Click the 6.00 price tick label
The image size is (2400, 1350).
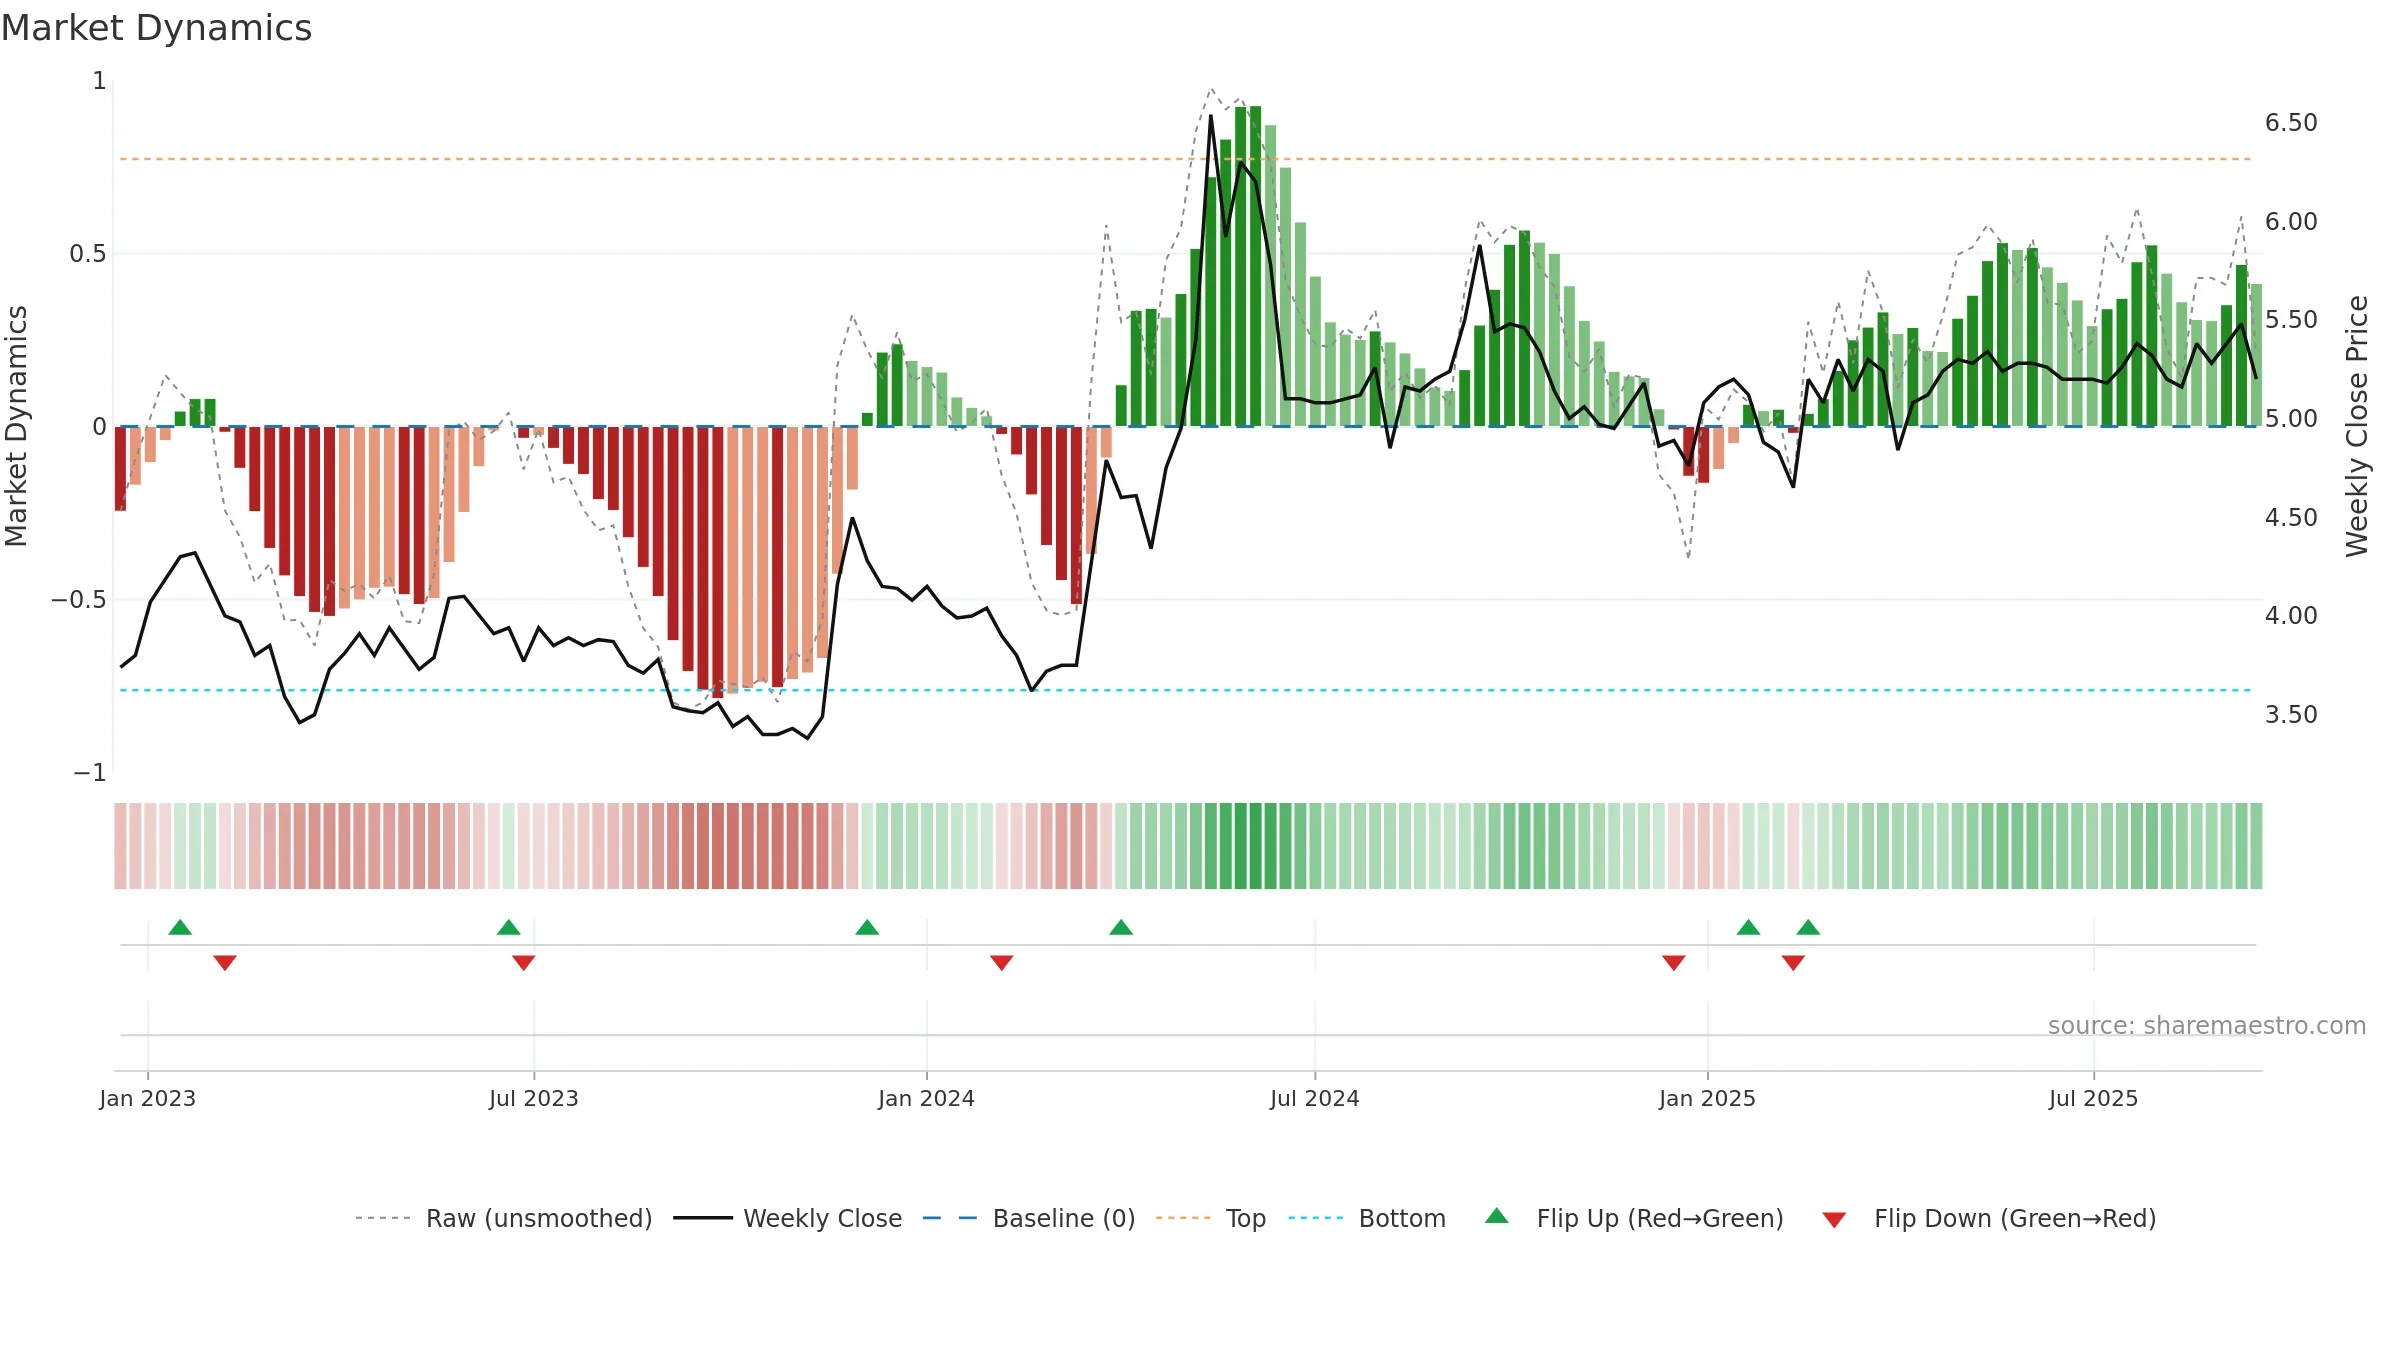(x=2291, y=222)
